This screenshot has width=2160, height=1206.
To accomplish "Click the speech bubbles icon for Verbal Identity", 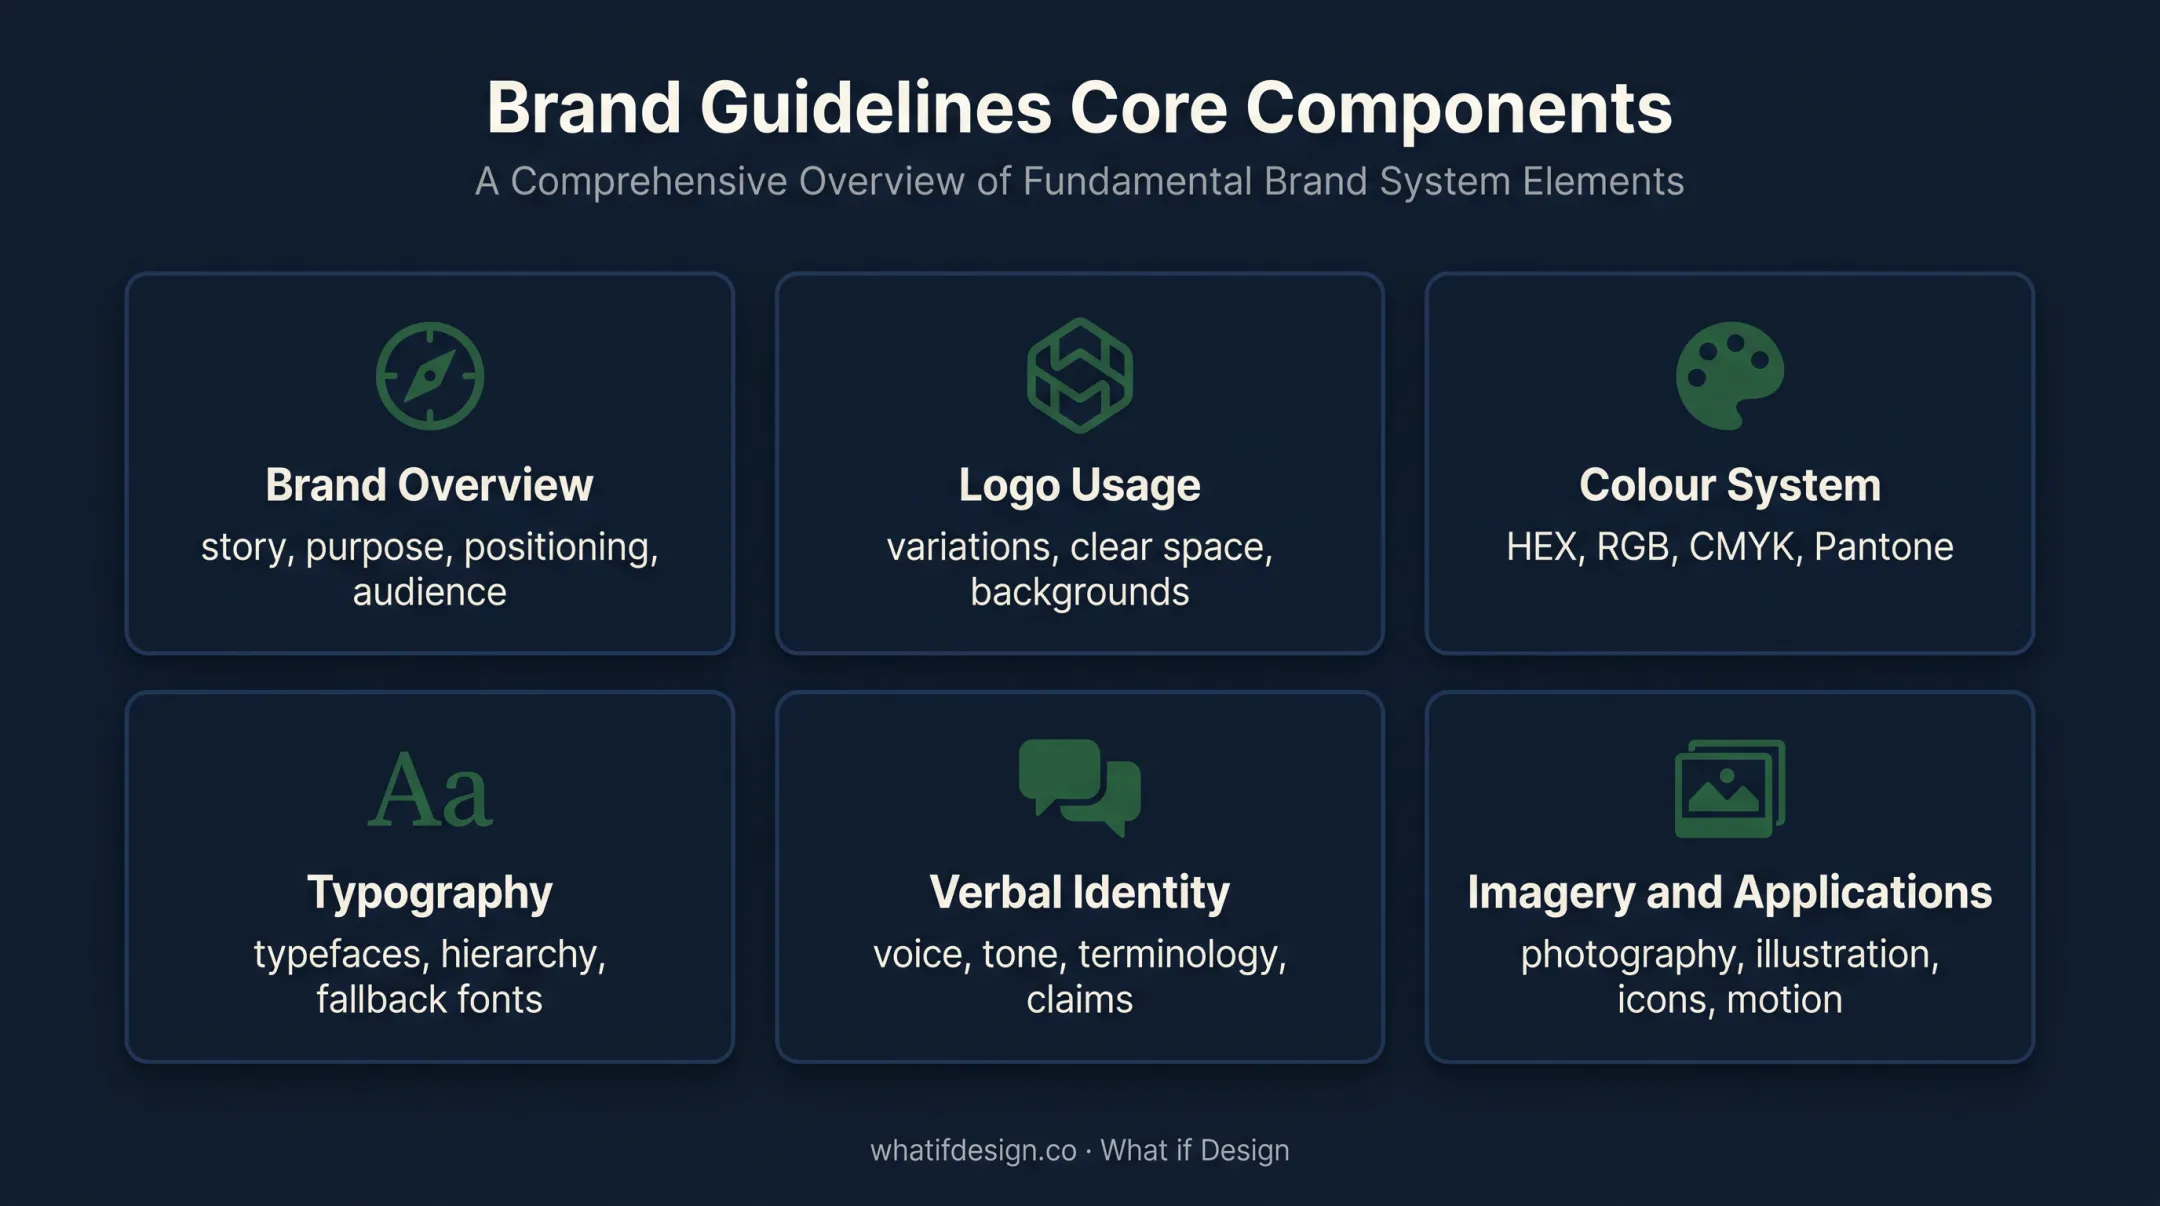I will pyautogui.click(x=1080, y=788).
